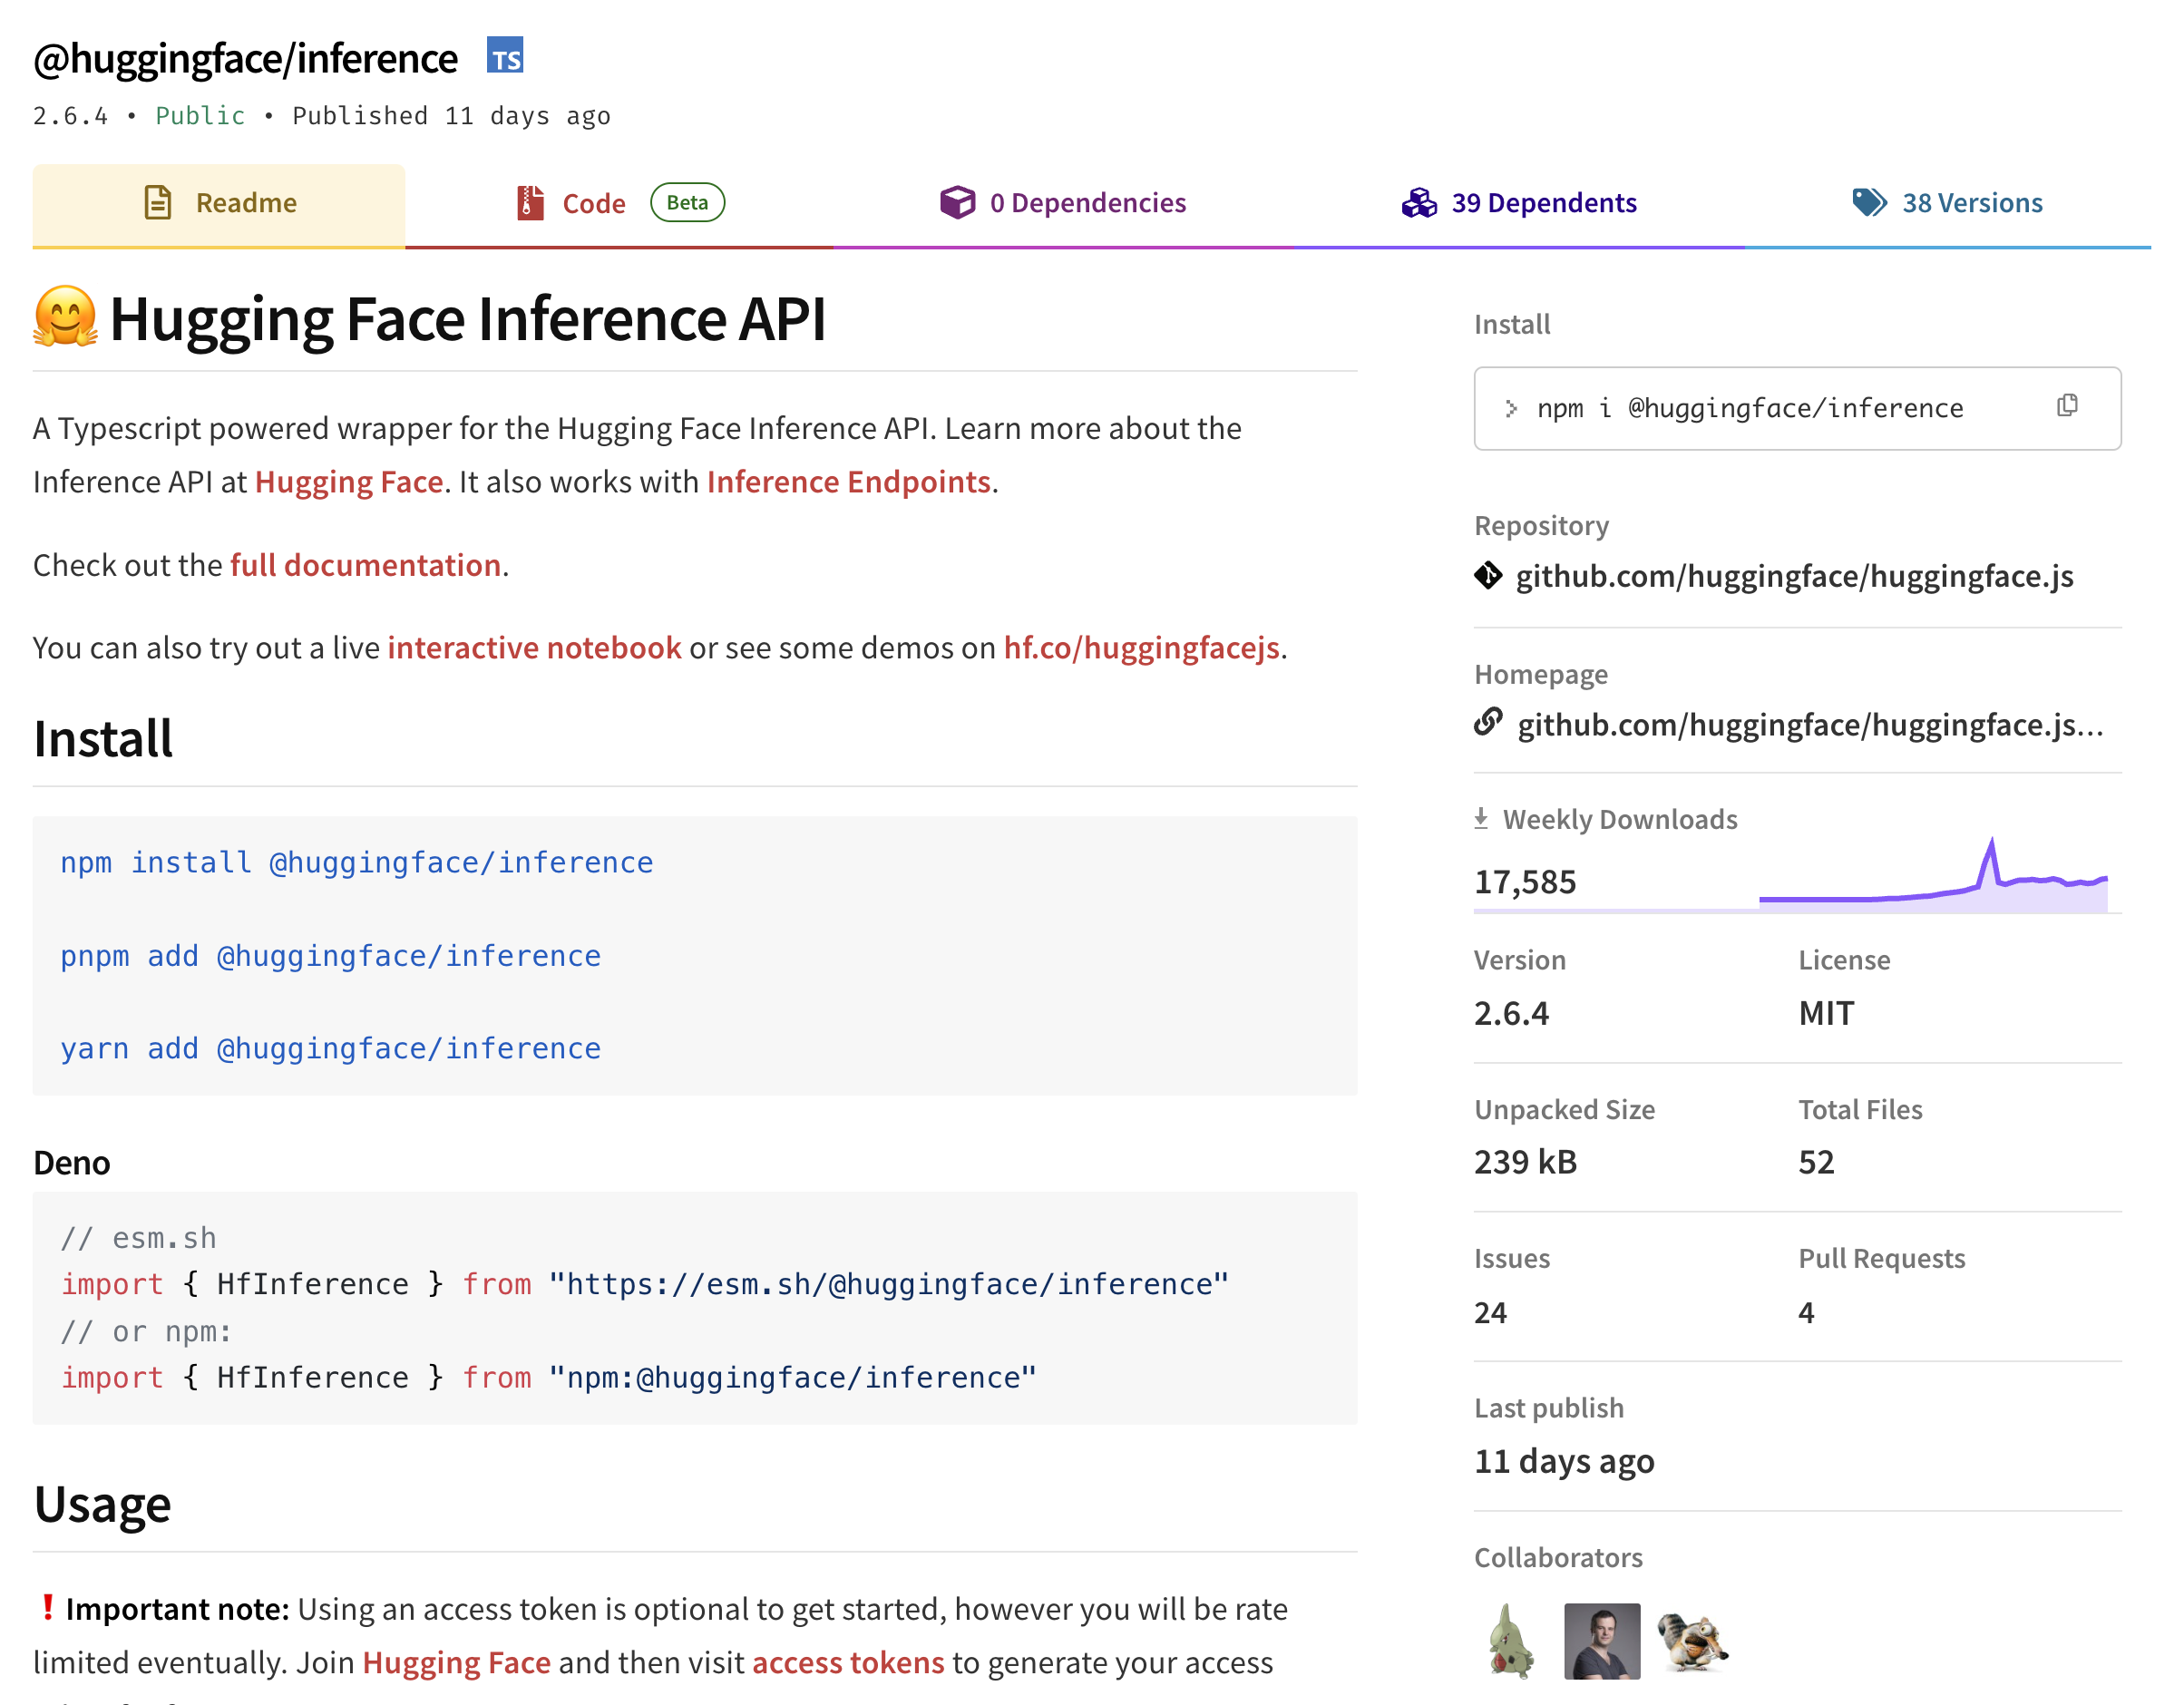This screenshot has height=1705, width=2184.
Task: Click the Code zip file icon
Action: 530,203
